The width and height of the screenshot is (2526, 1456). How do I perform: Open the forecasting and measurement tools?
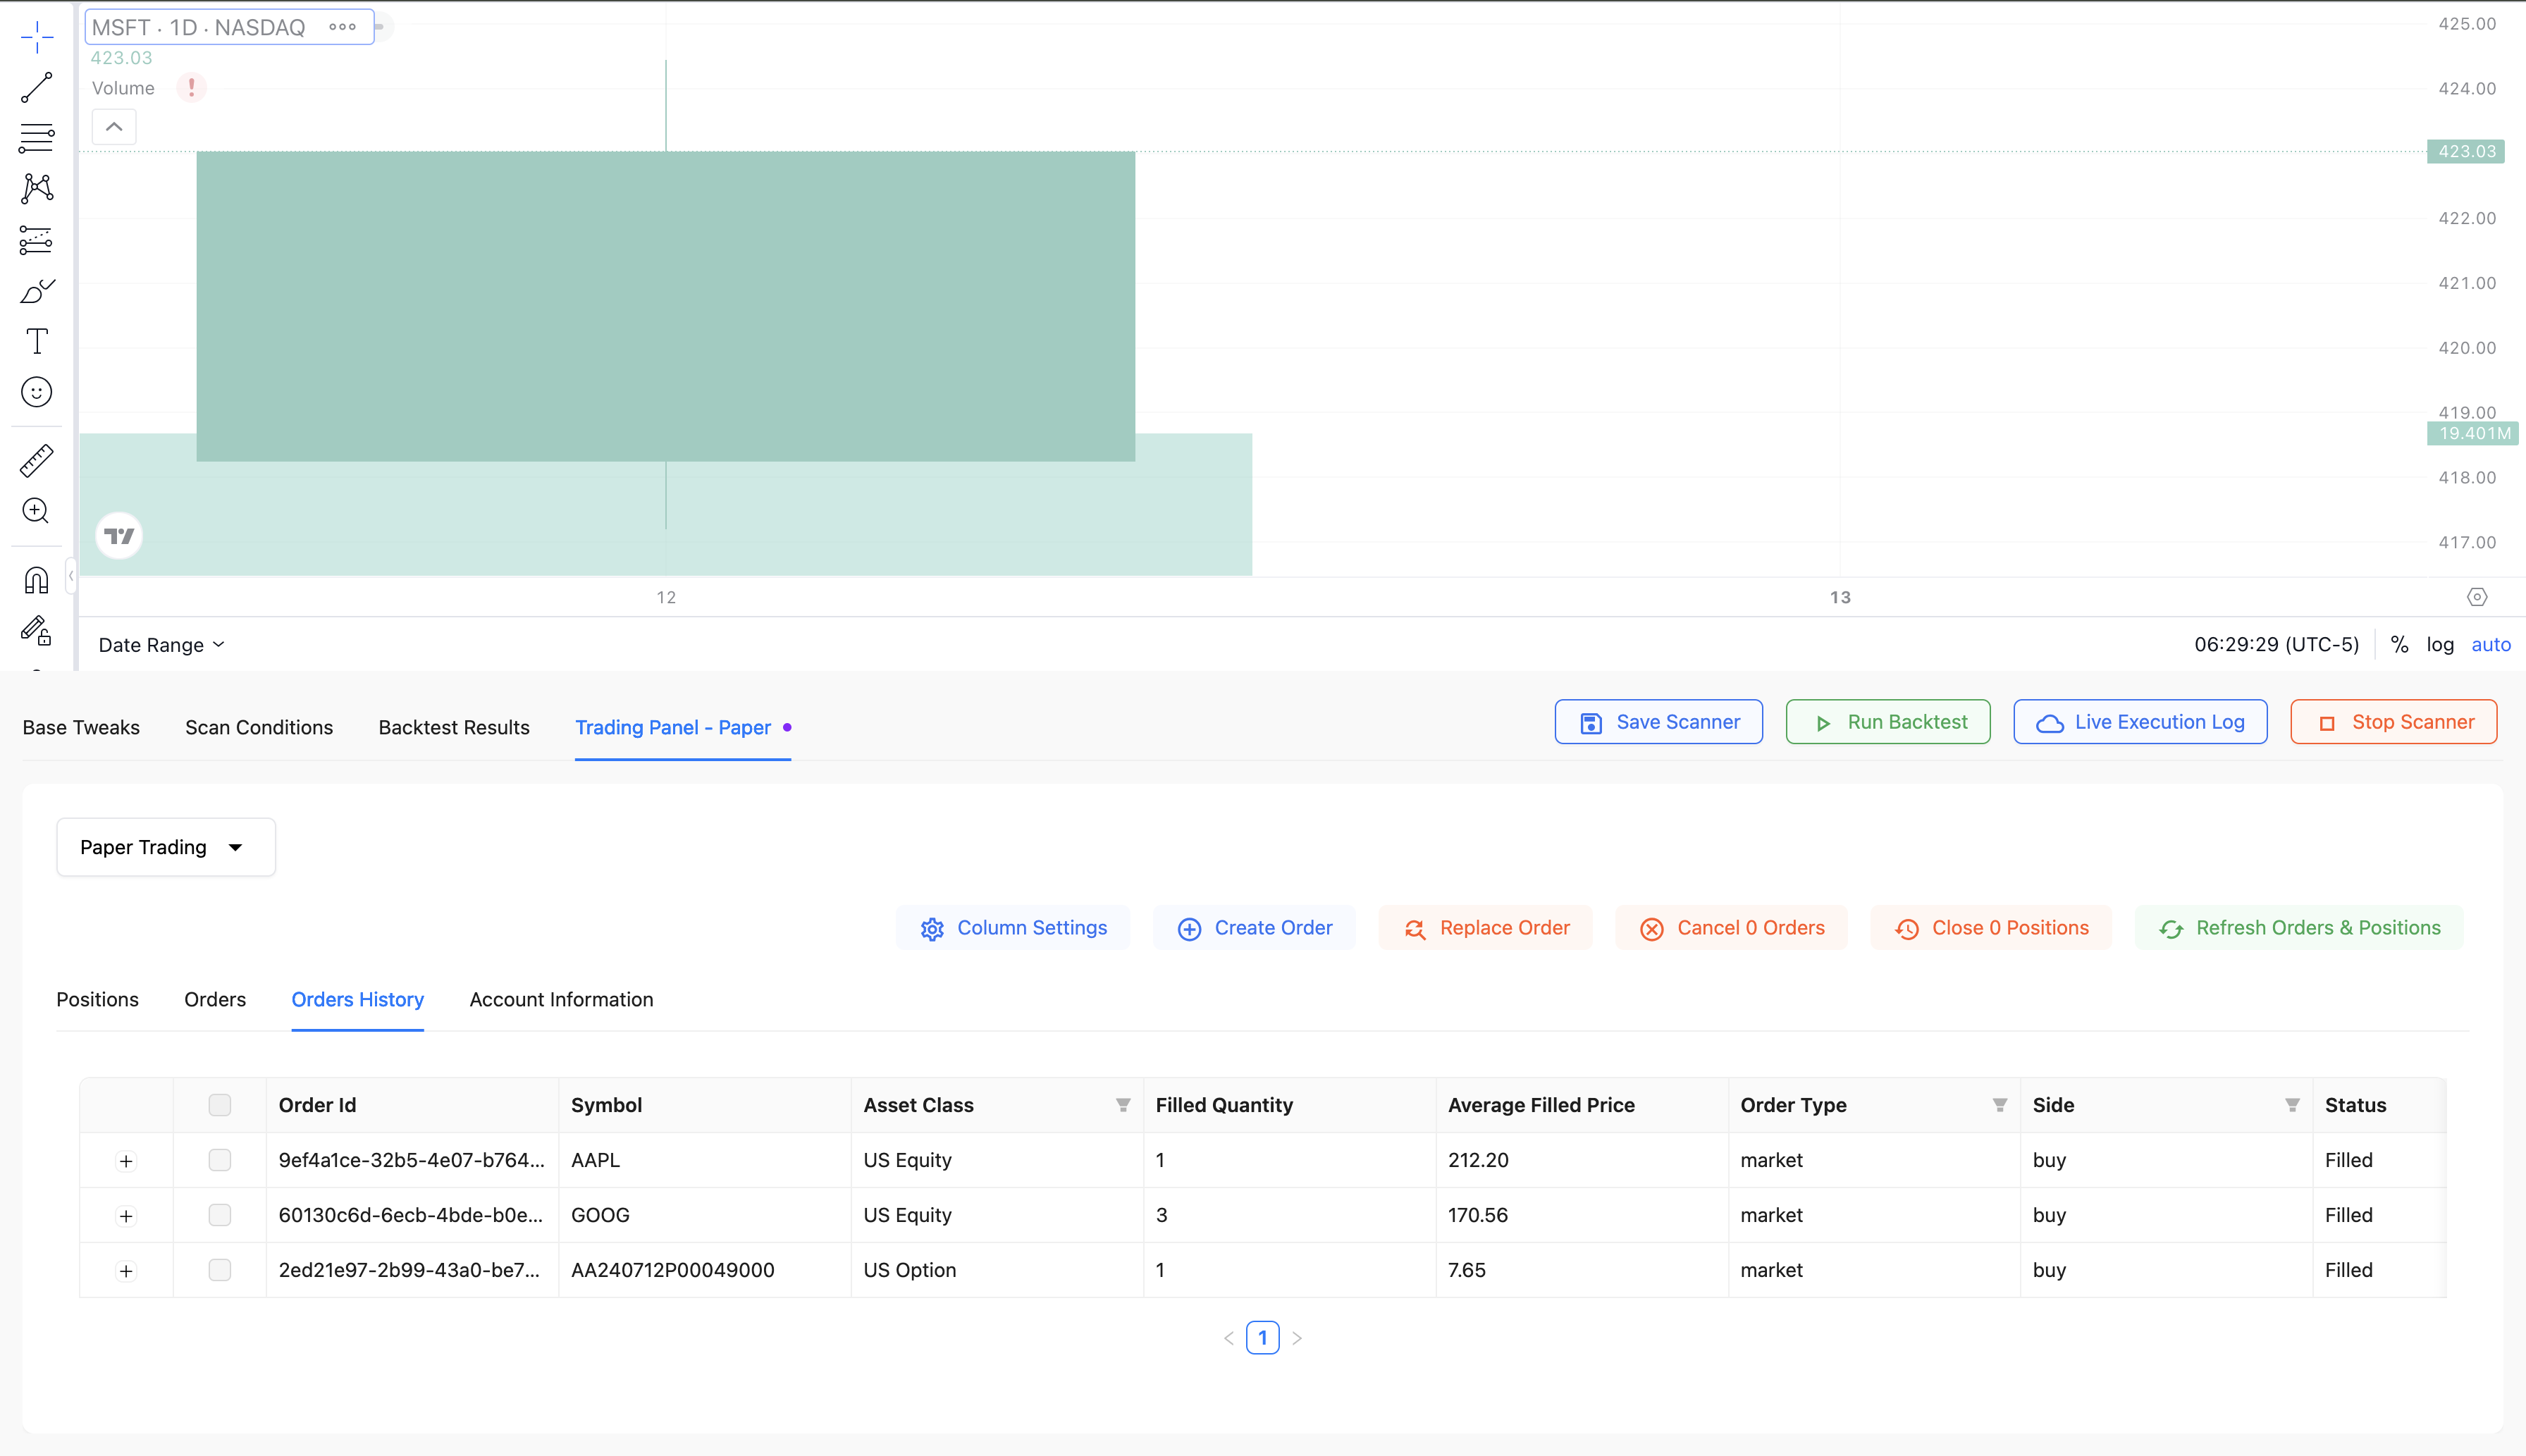click(x=37, y=240)
